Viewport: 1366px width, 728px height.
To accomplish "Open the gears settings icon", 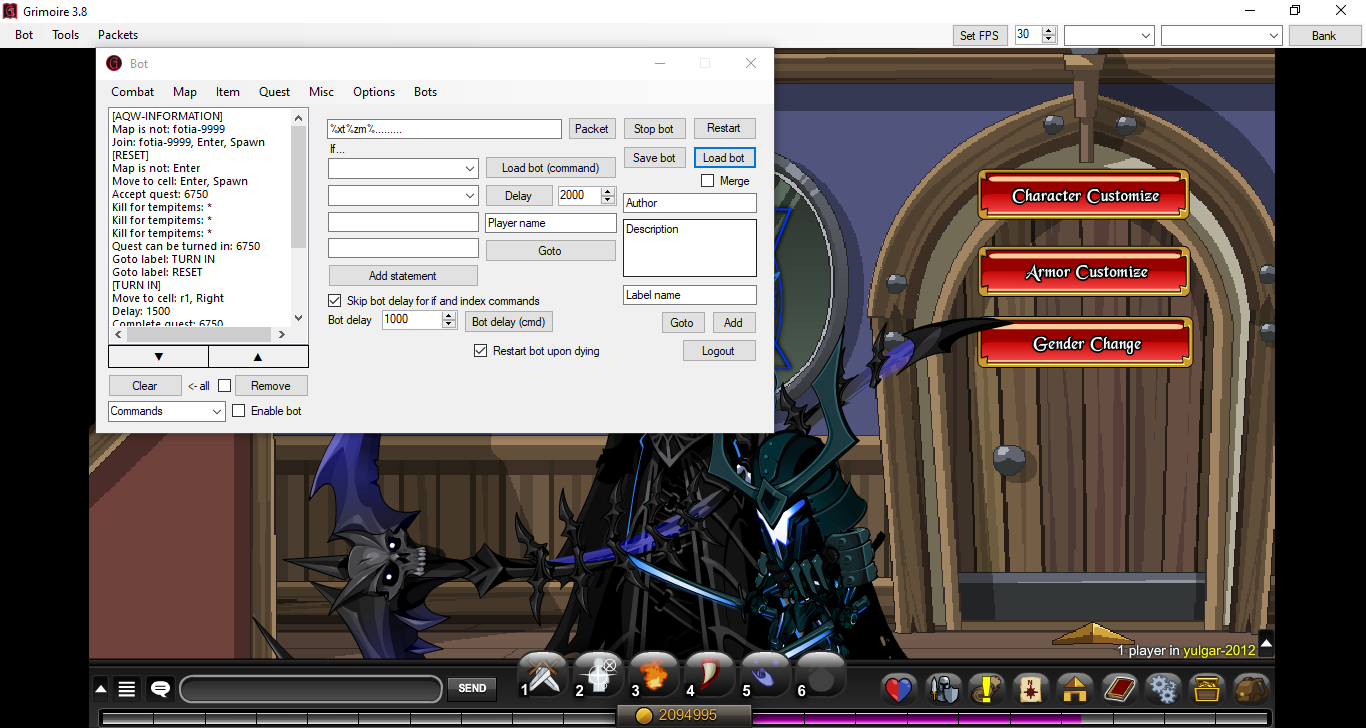I will [1163, 688].
